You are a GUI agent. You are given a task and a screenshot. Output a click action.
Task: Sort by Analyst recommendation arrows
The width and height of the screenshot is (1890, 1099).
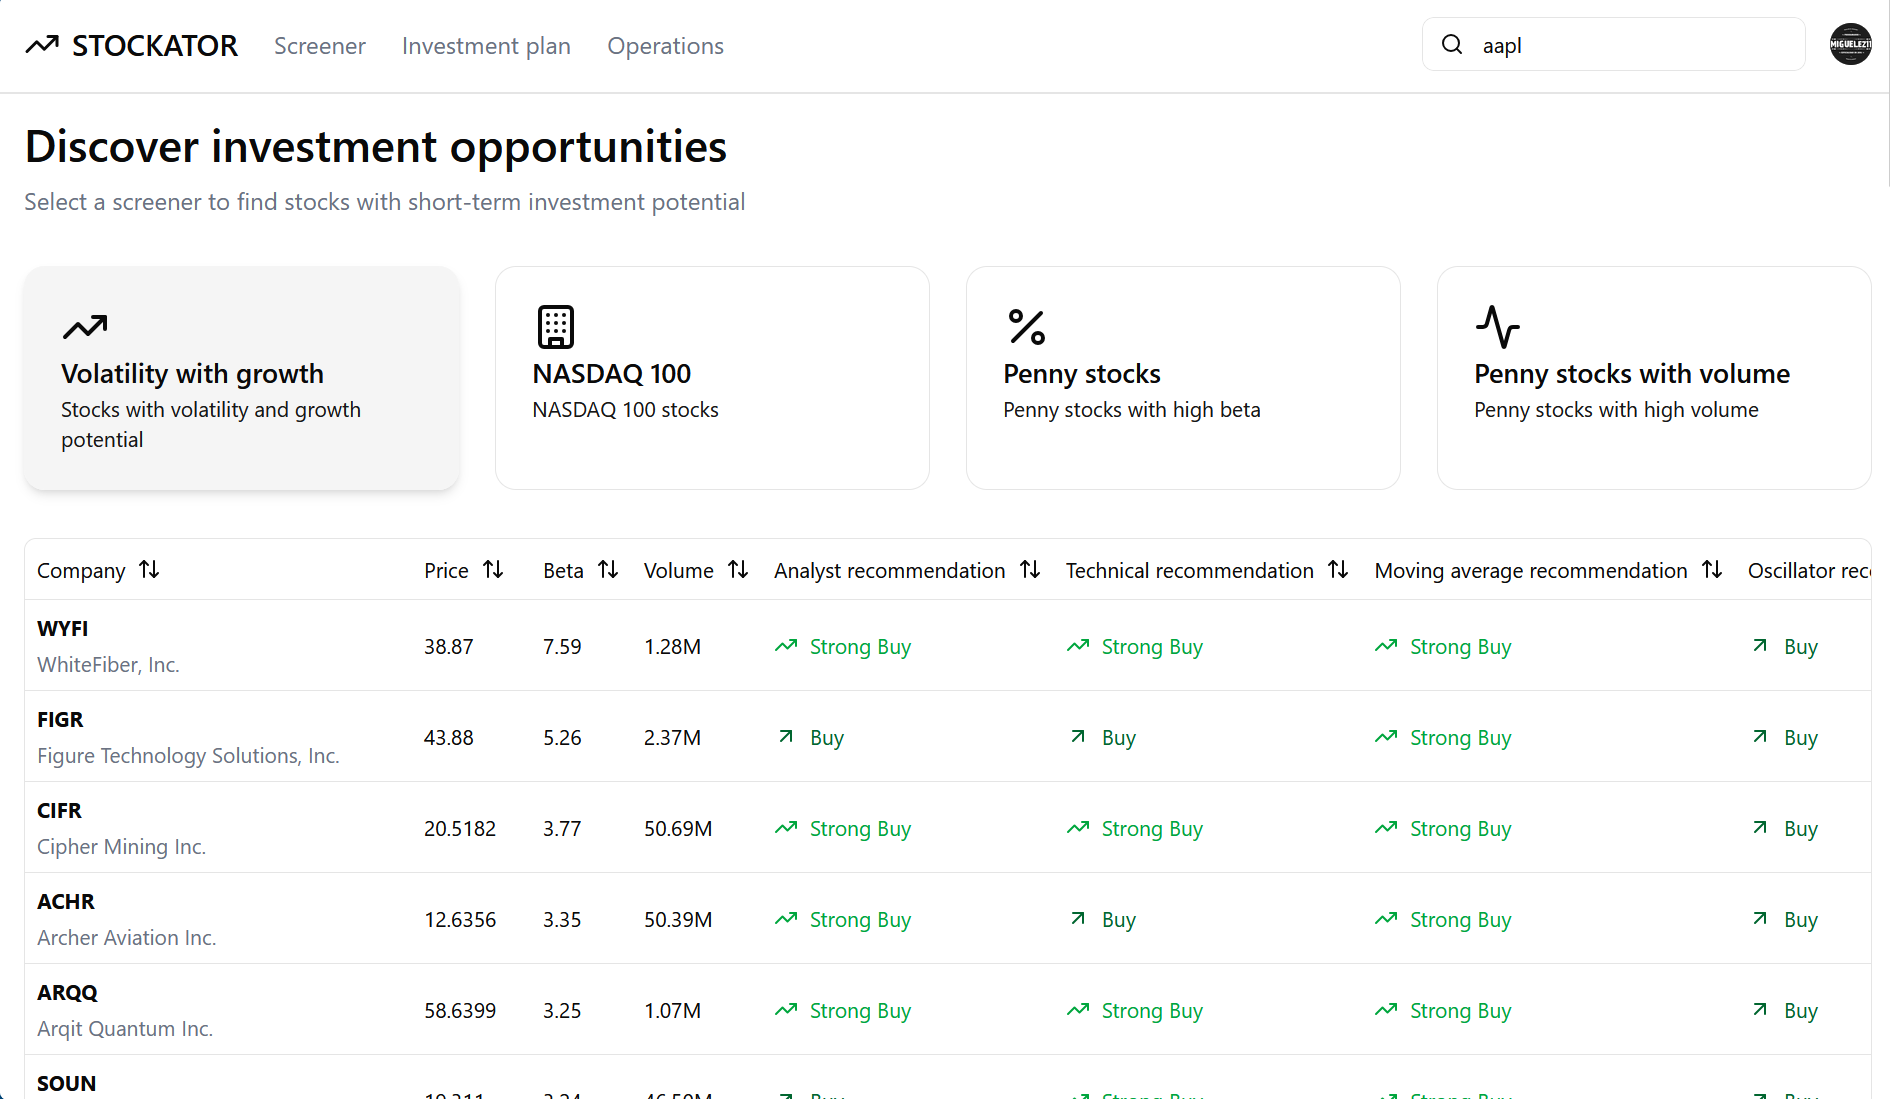(1030, 570)
